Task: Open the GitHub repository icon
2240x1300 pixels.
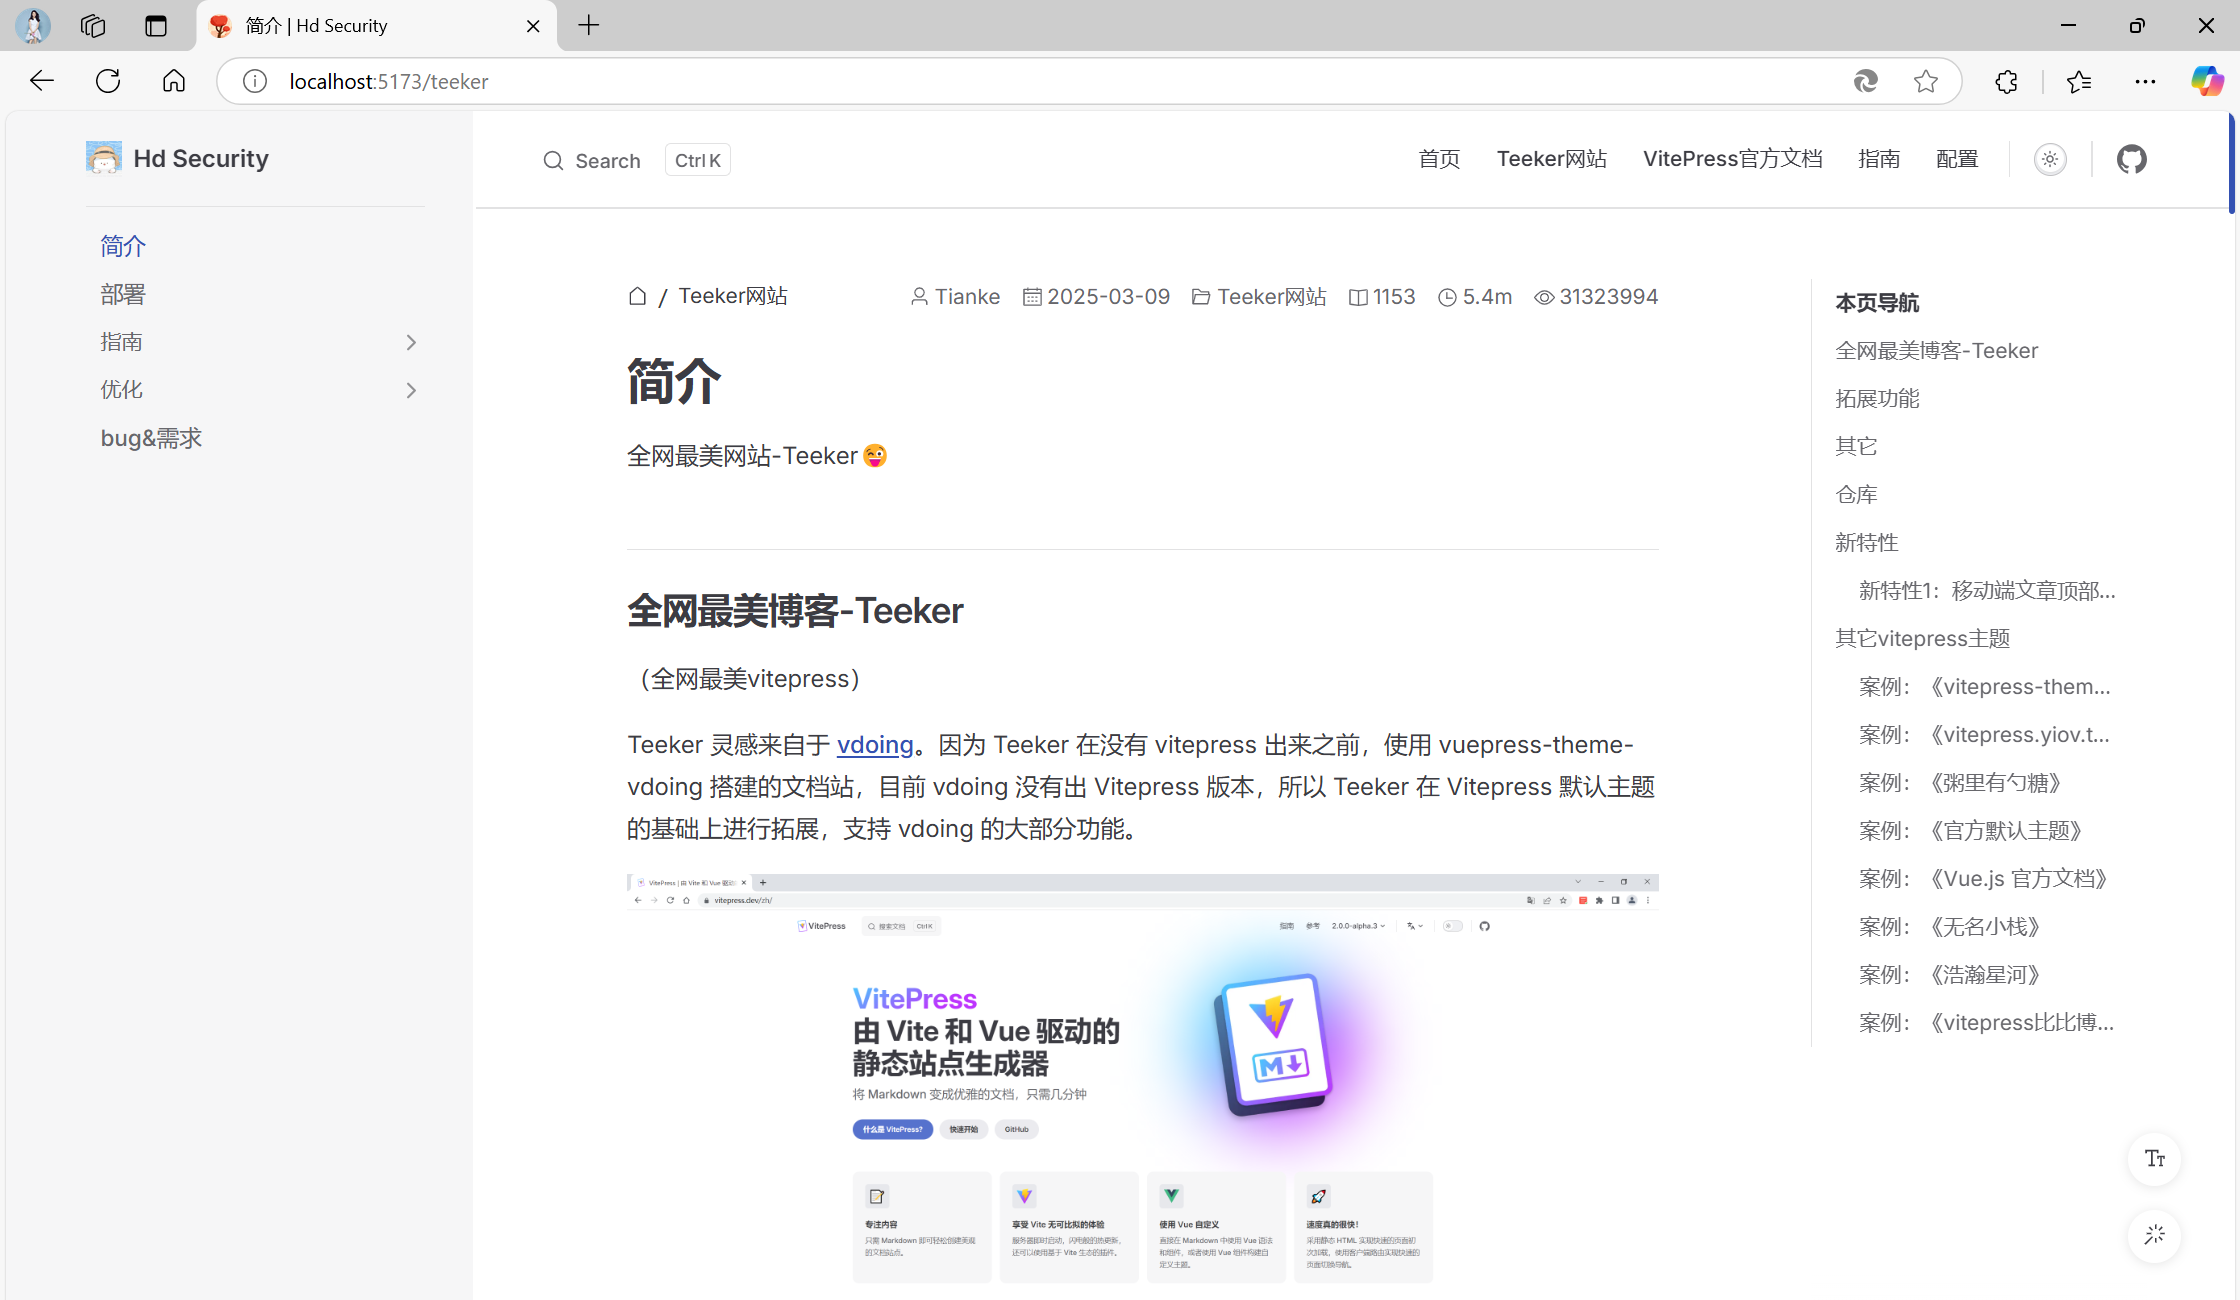Action: pos(2132,159)
